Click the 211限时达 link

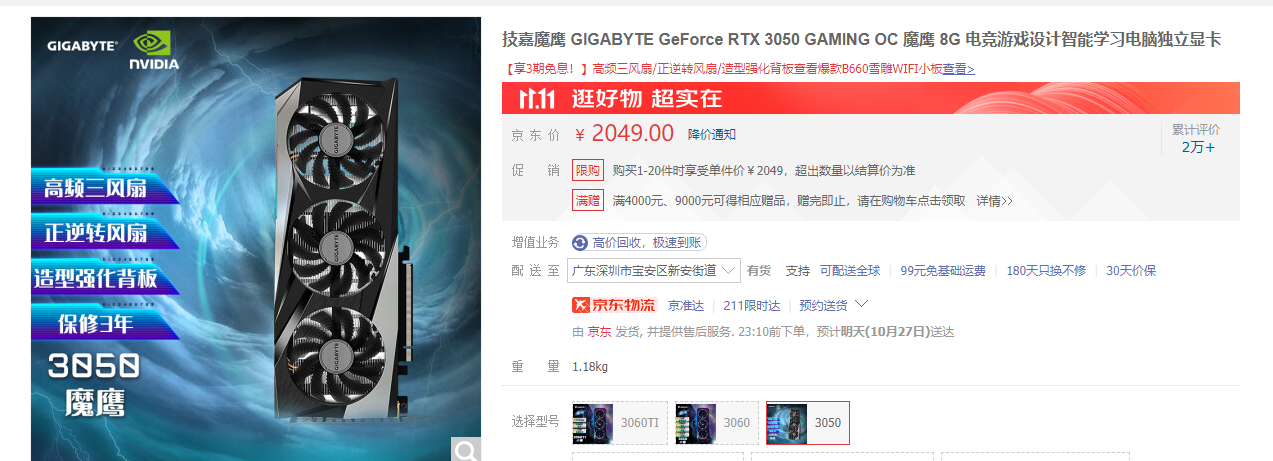click(x=752, y=305)
